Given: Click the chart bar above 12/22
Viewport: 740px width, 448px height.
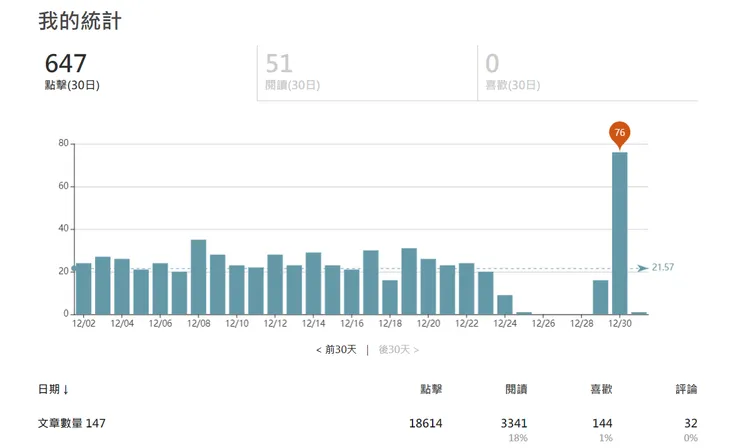Looking at the screenshot, I should (467, 289).
